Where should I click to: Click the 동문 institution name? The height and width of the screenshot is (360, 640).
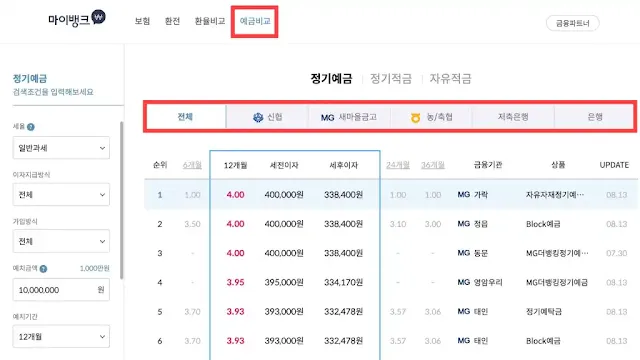click(x=481, y=253)
